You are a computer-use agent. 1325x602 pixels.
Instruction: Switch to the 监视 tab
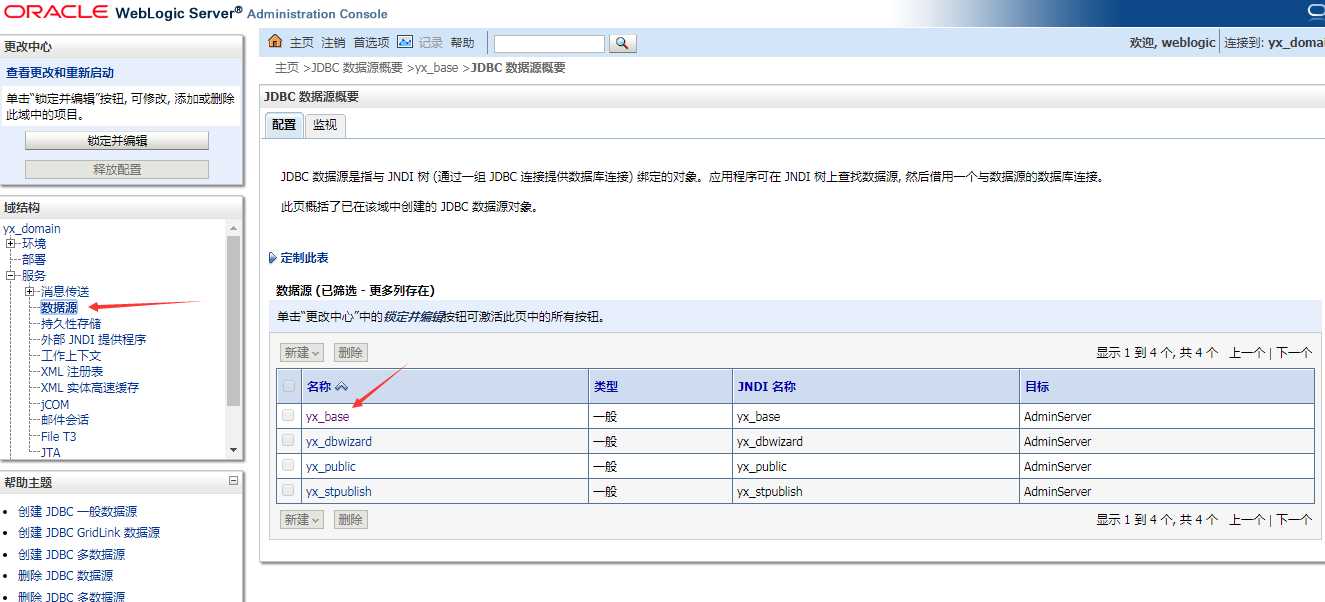pyautogui.click(x=324, y=125)
